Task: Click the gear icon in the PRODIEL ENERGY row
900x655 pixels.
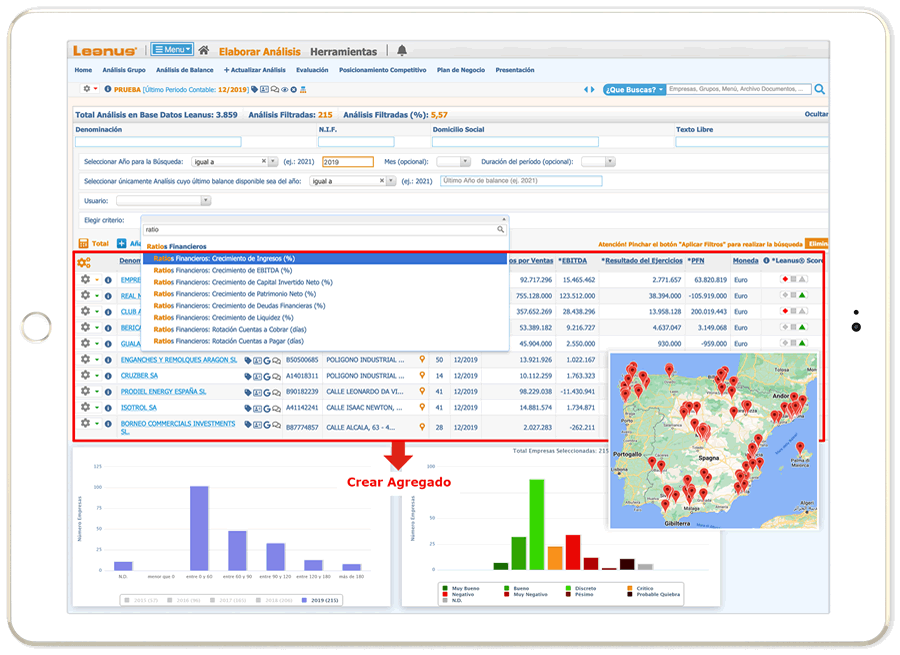Action: click(86, 391)
